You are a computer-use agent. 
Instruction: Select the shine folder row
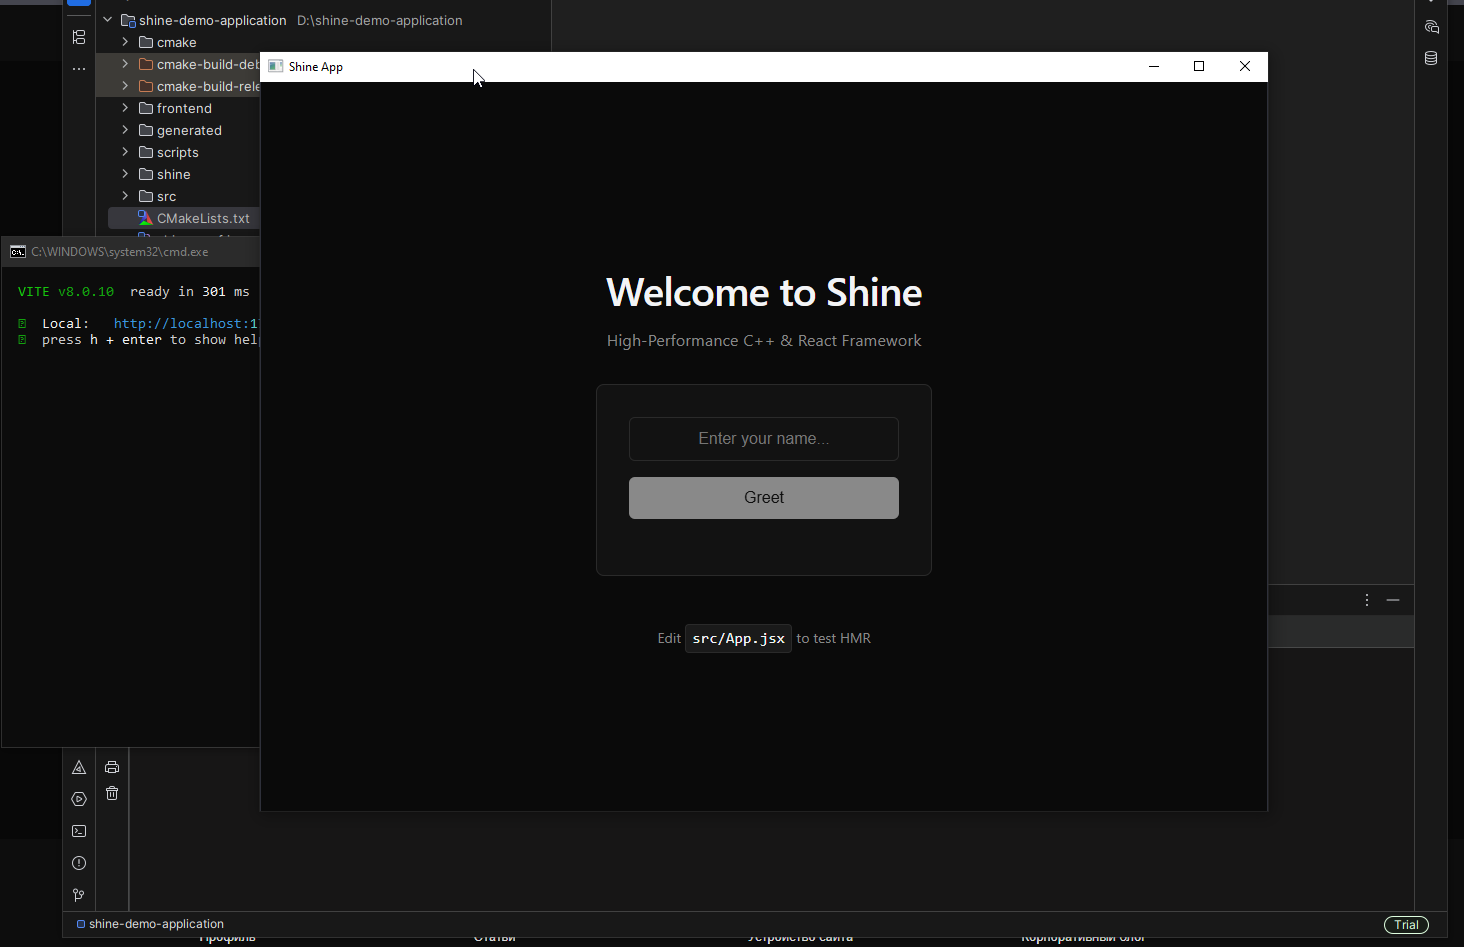pos(178,174)
